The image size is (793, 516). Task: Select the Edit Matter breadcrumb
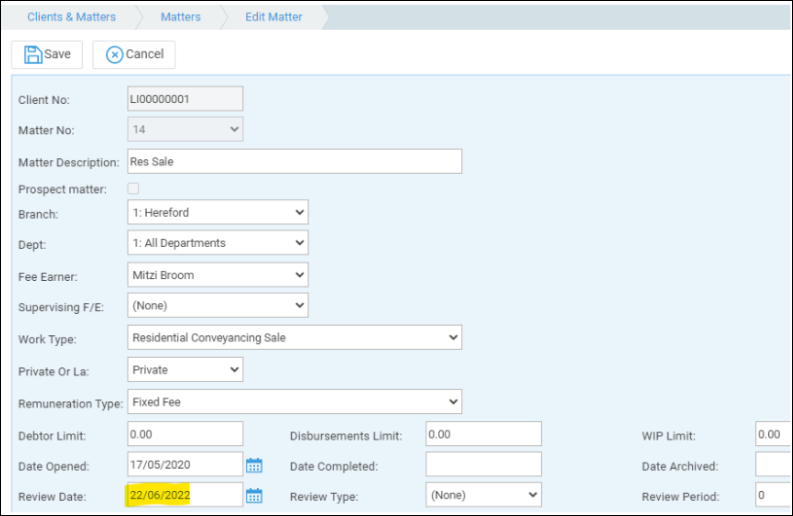273,17
